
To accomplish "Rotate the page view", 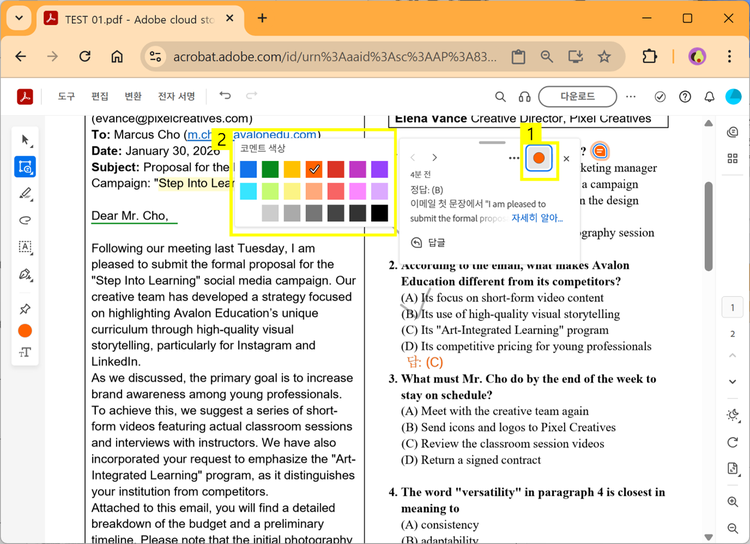I will click(x=732, y=443).
